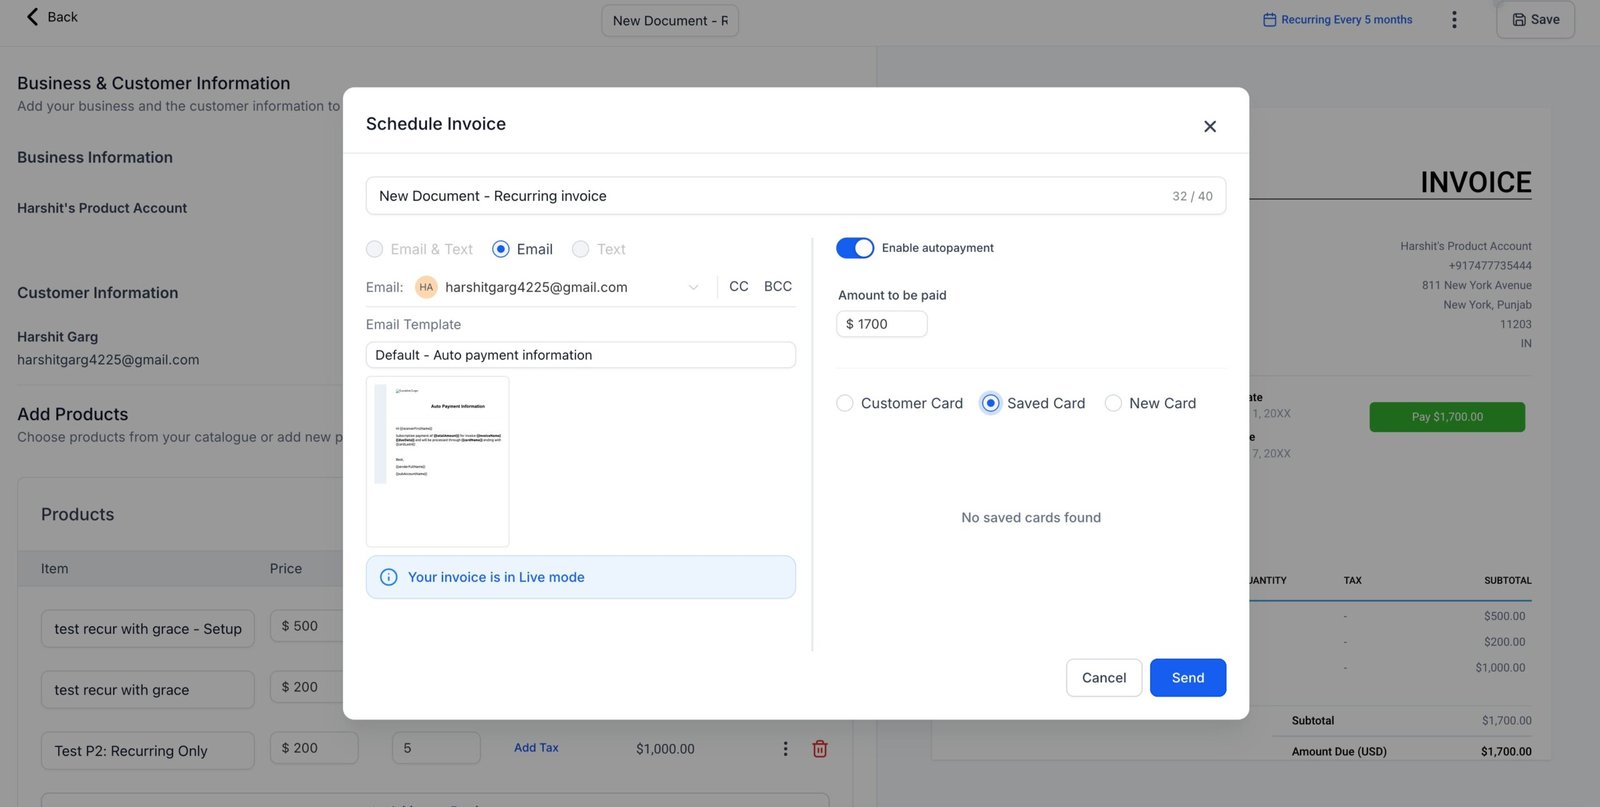The width and height of the screenshot is (1600, 807).
Task: Click the back arrow icon
Action: point(32,17)
